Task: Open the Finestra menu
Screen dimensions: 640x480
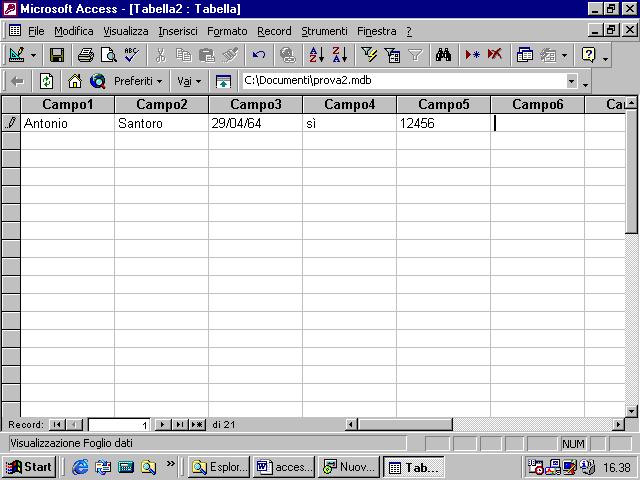Action: tap(377, 31)
